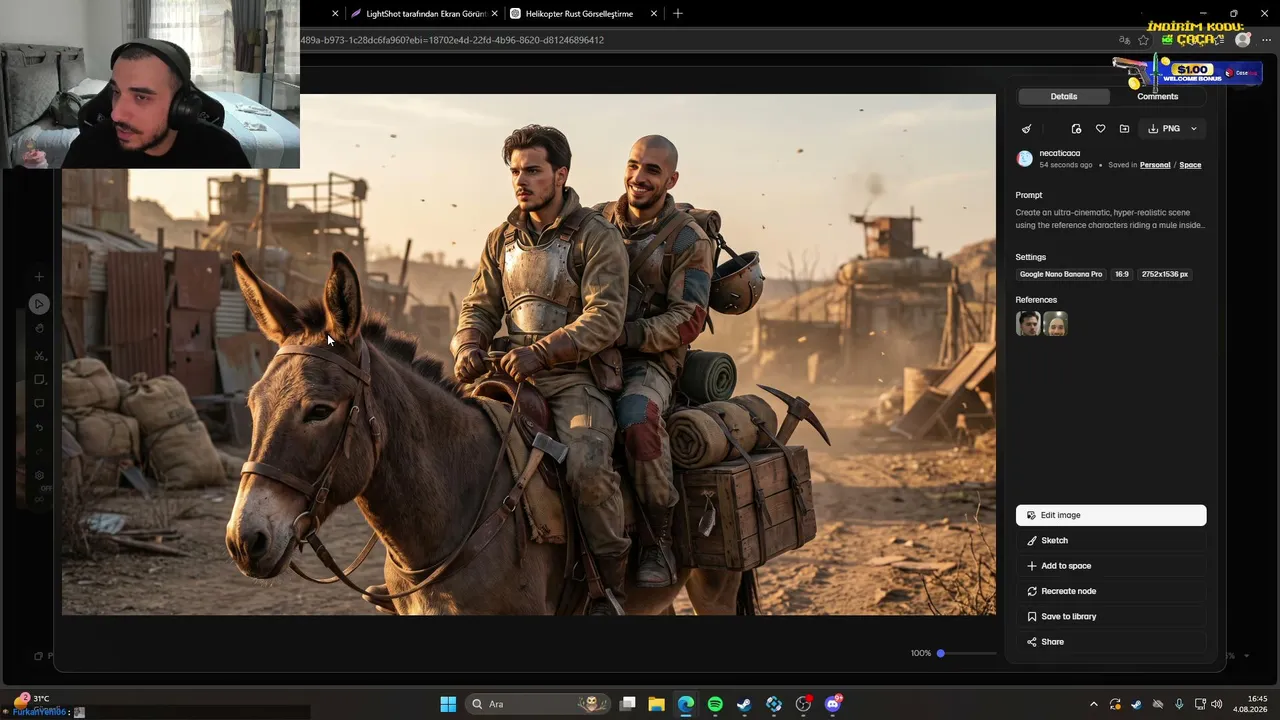Open Discord from the taskbar

[x=833, y=704]
